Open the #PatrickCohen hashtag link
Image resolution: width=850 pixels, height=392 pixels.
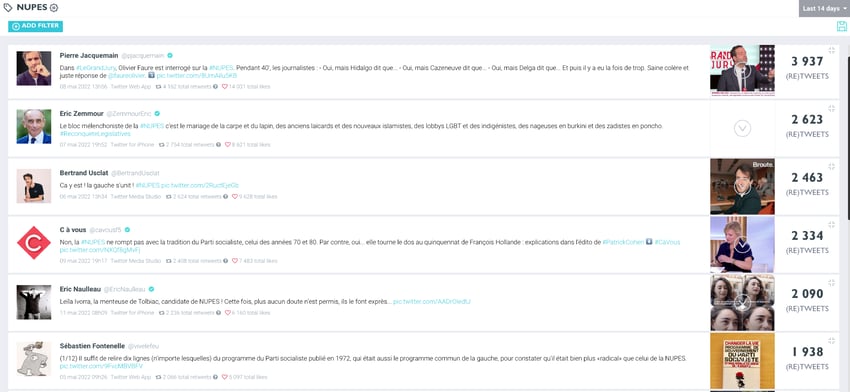(x=623, y=242)
